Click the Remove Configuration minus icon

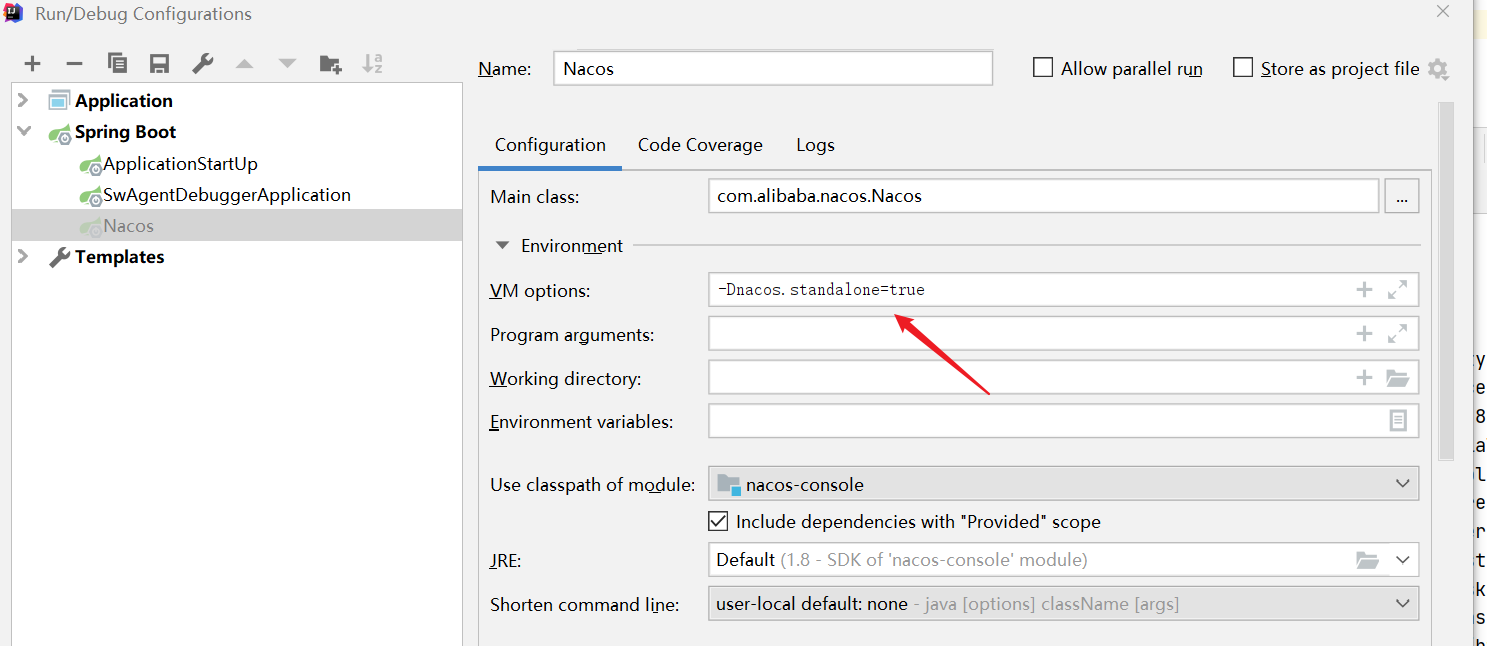(74, 64)
